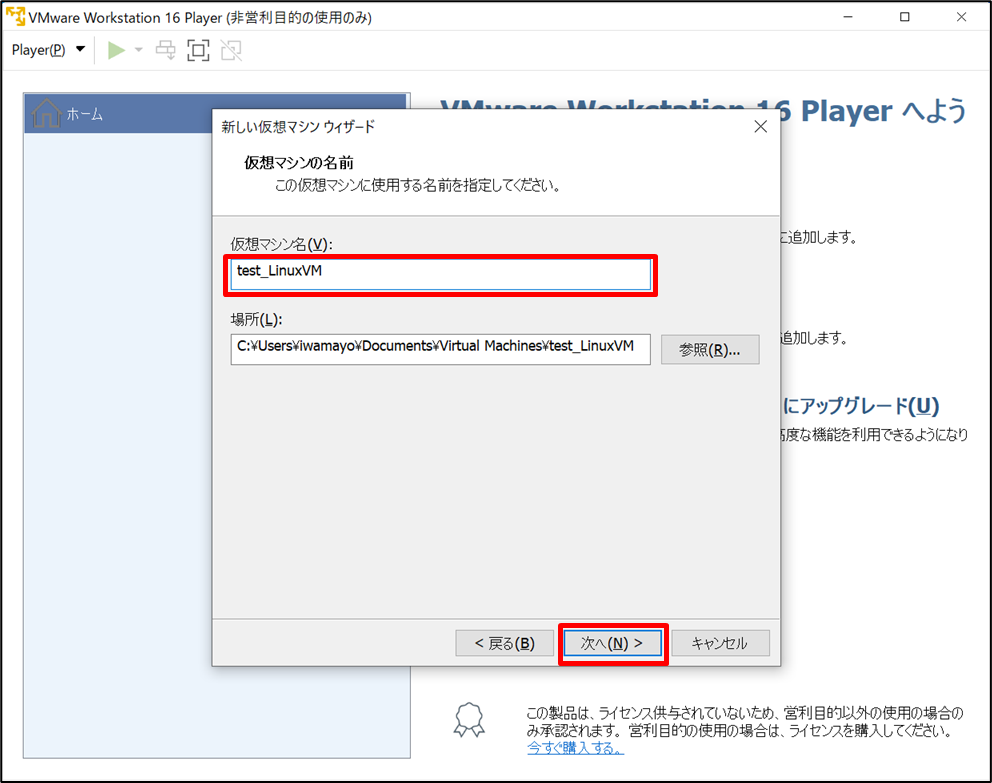The image size is (992, 783).
Task: Click Send Ctrl+Alt+Del toolbar icon
Action: tap(166, 50)
